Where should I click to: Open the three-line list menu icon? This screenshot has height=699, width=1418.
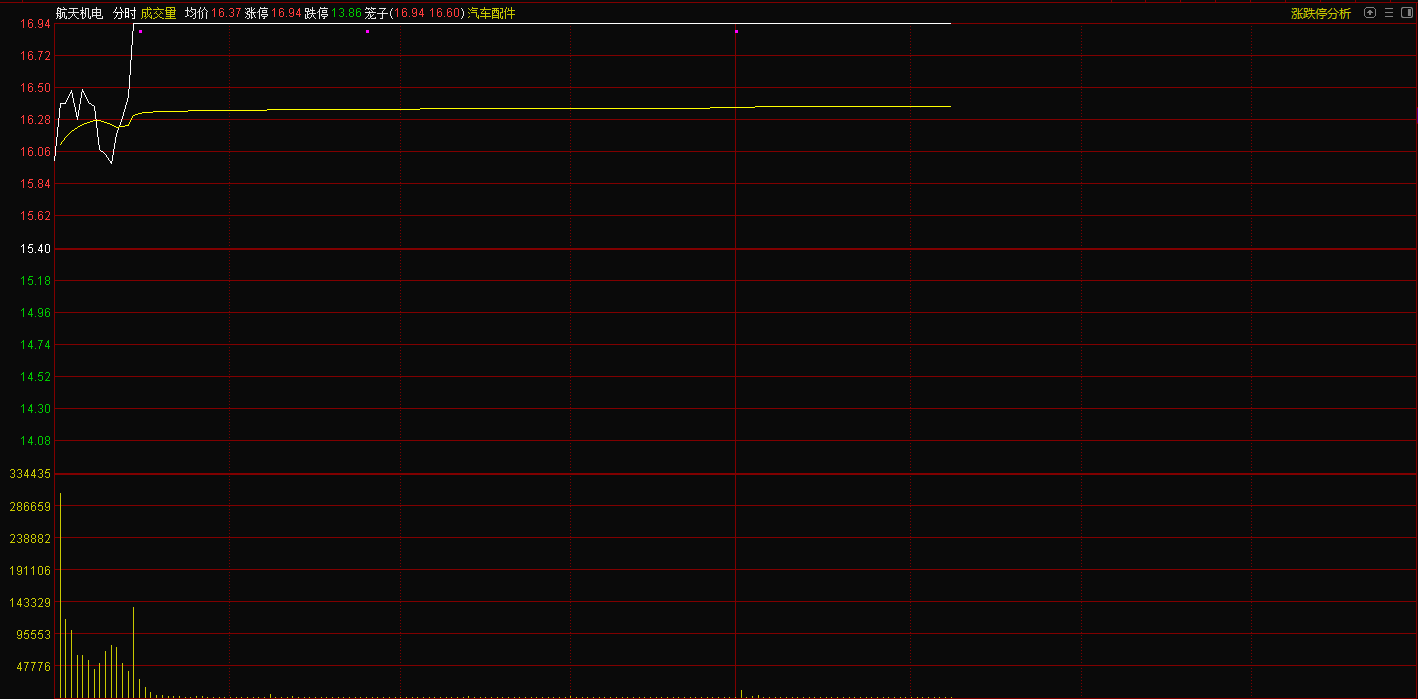point(1389,13)
